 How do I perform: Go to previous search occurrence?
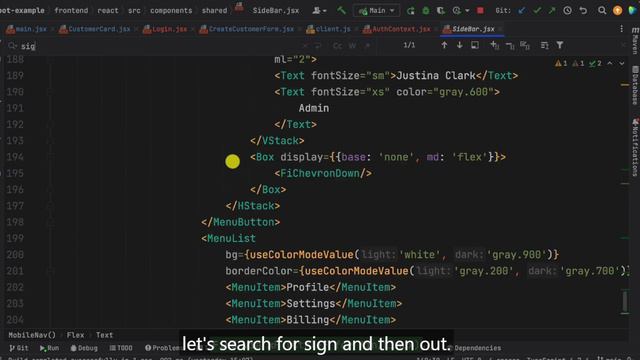click(x=444, y=45)
